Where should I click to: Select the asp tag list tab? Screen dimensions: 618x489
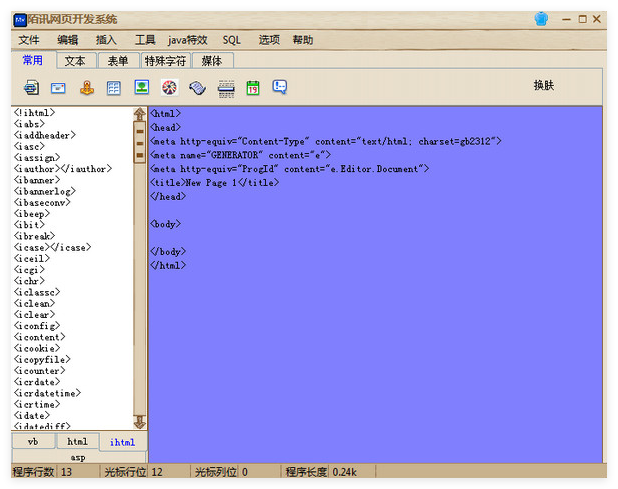78,457
